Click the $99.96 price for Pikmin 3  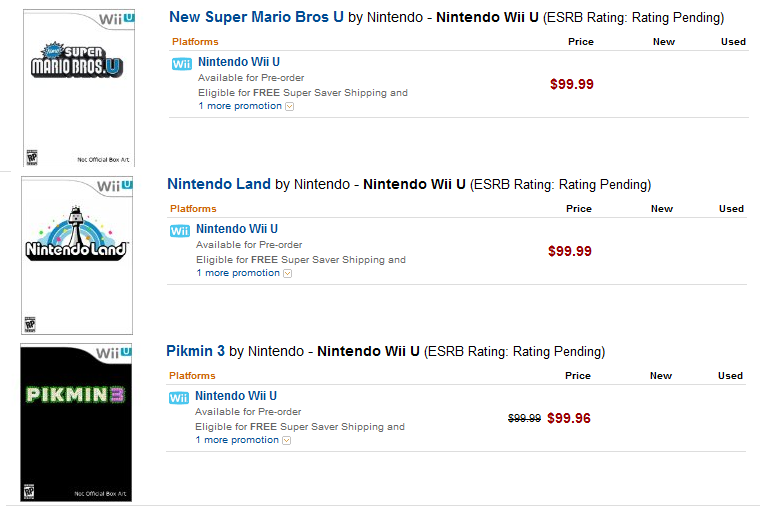click(x=569, y=419)
